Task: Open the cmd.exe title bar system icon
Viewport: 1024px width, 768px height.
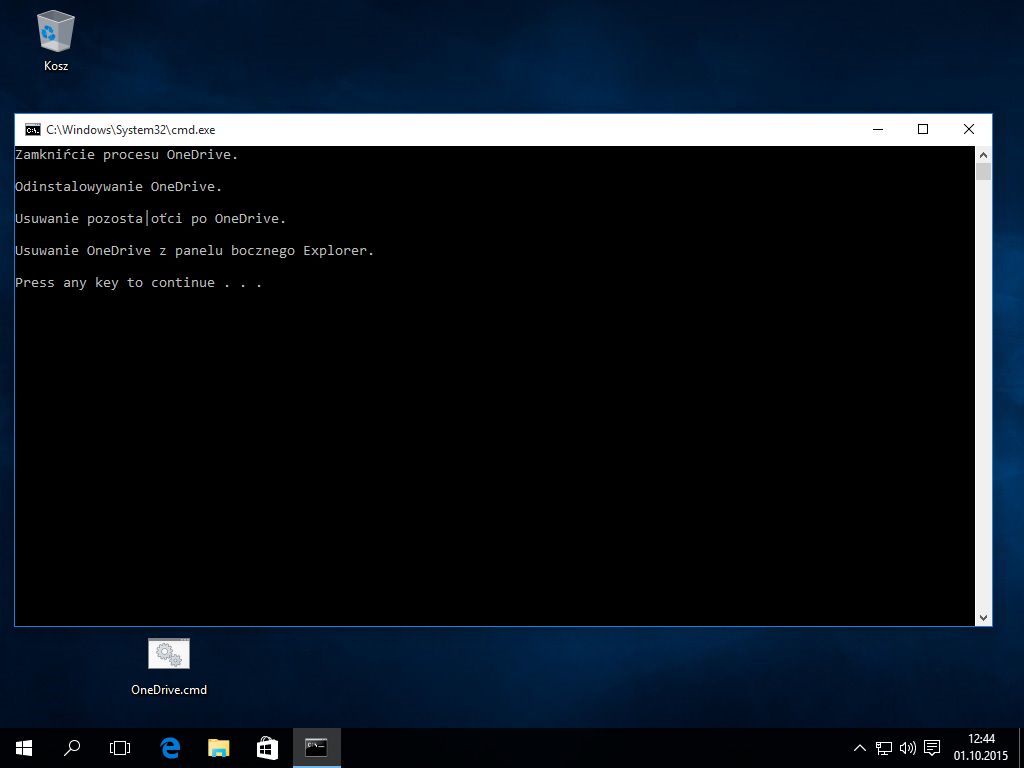Action: (33, 130)
